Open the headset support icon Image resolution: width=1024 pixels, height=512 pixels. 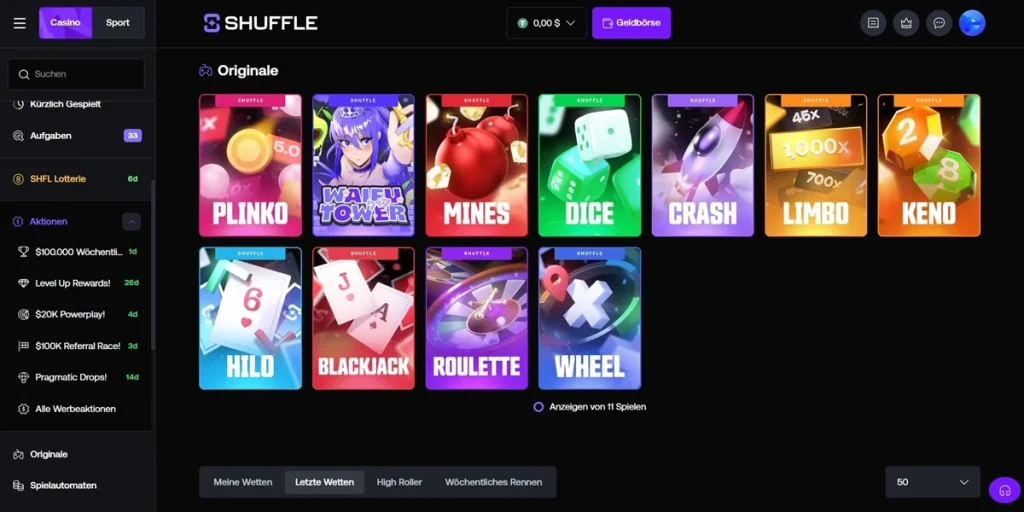(1004, 490)
